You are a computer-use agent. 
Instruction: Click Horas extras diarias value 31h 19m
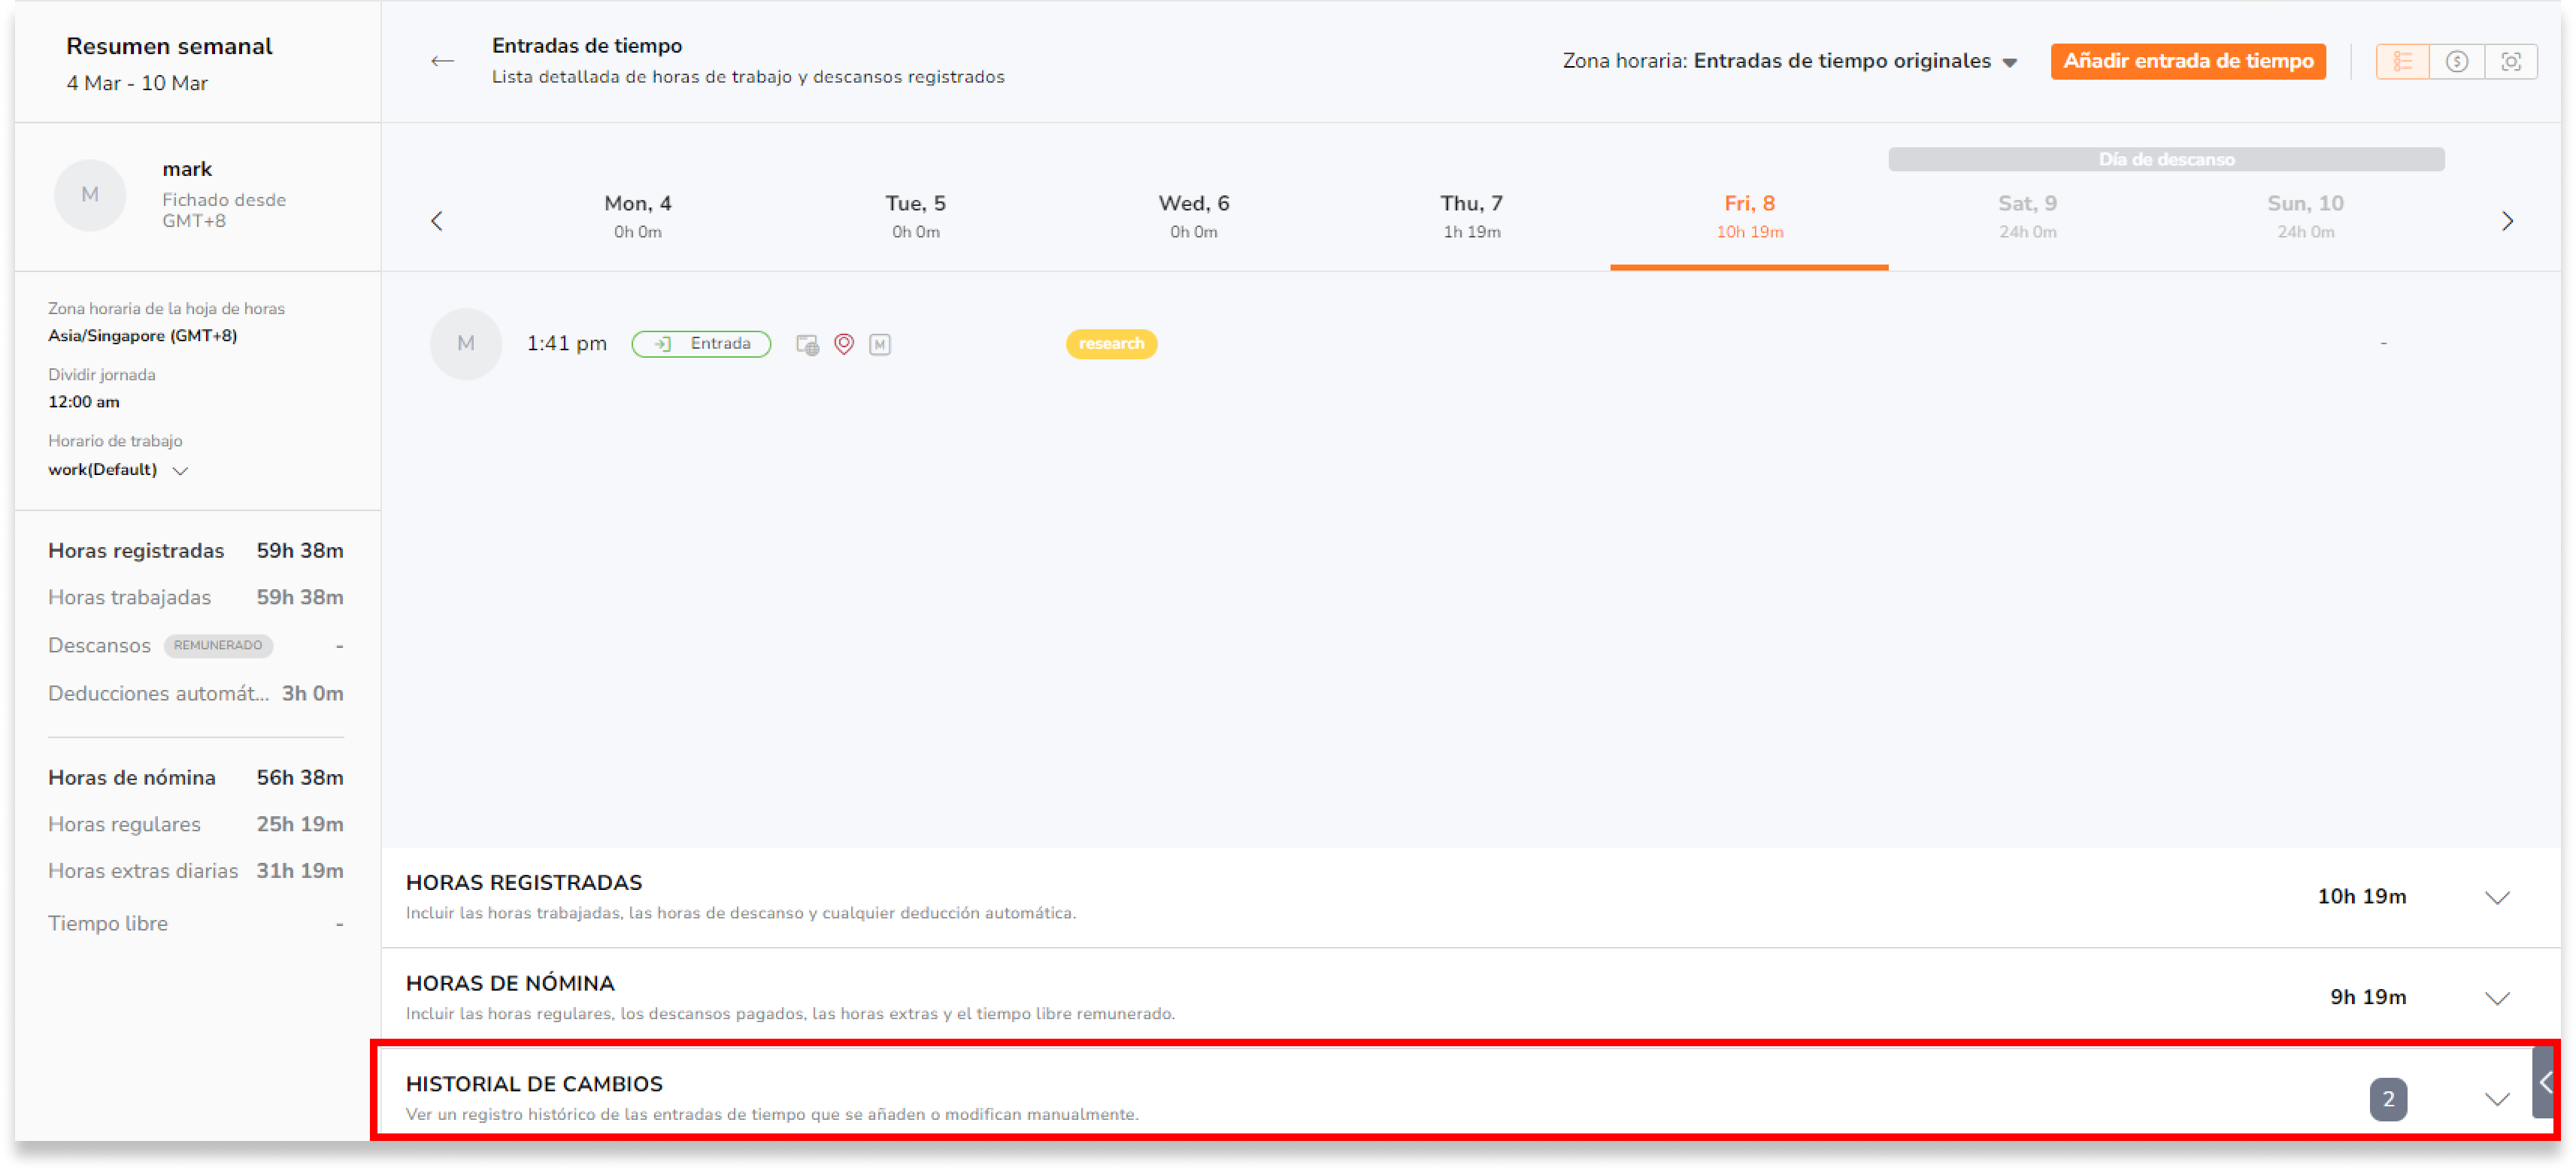300,871
